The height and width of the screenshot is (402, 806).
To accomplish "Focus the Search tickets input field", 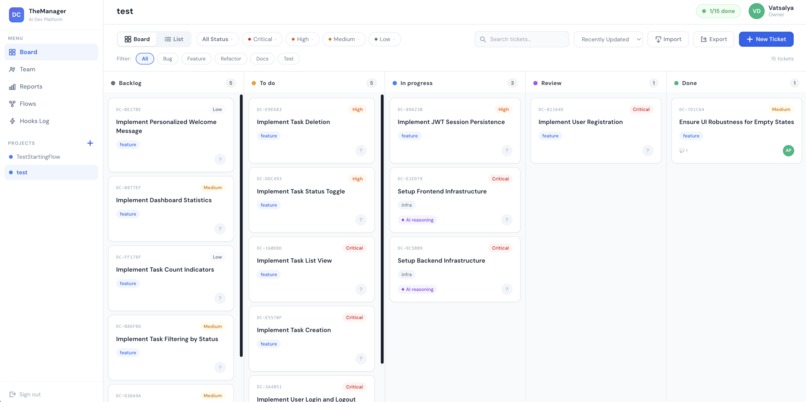I will pos(522,39).
